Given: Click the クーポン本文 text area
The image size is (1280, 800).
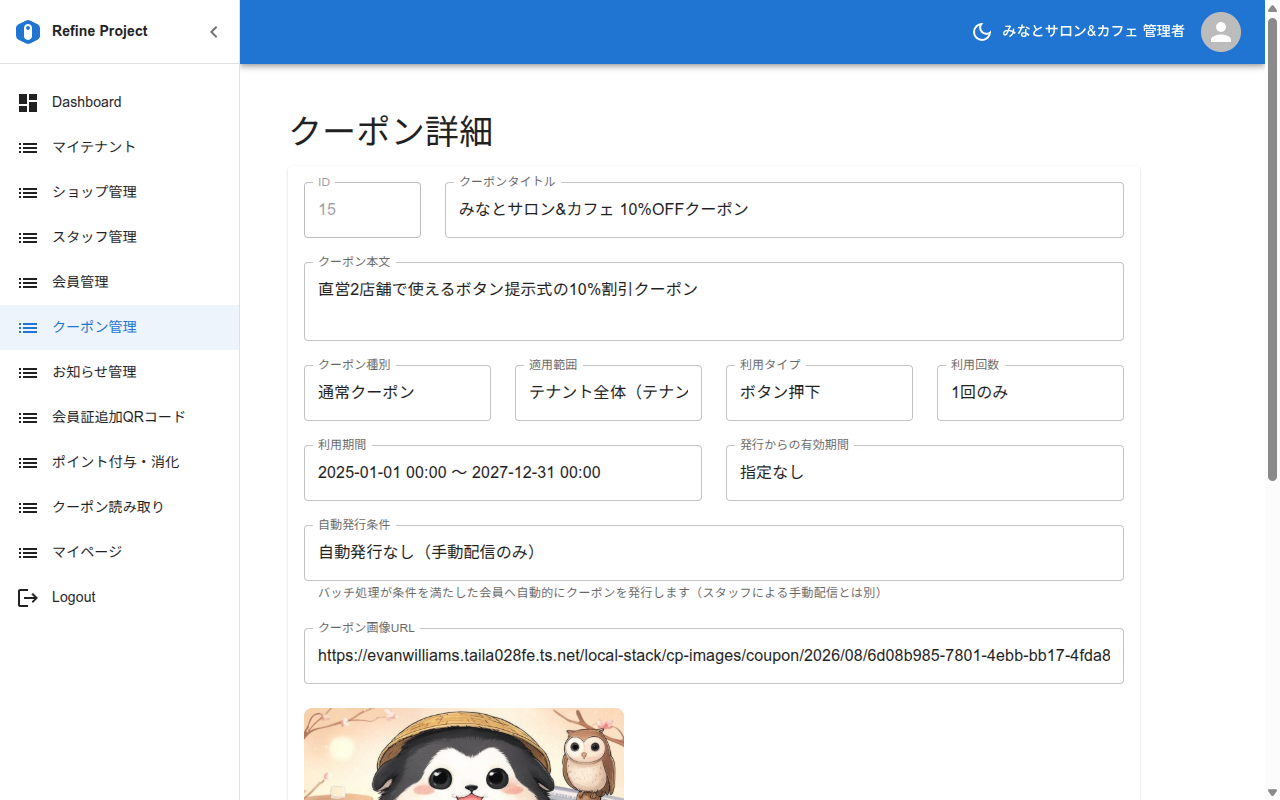Looking at the screenshot, I should click(714, 301).
